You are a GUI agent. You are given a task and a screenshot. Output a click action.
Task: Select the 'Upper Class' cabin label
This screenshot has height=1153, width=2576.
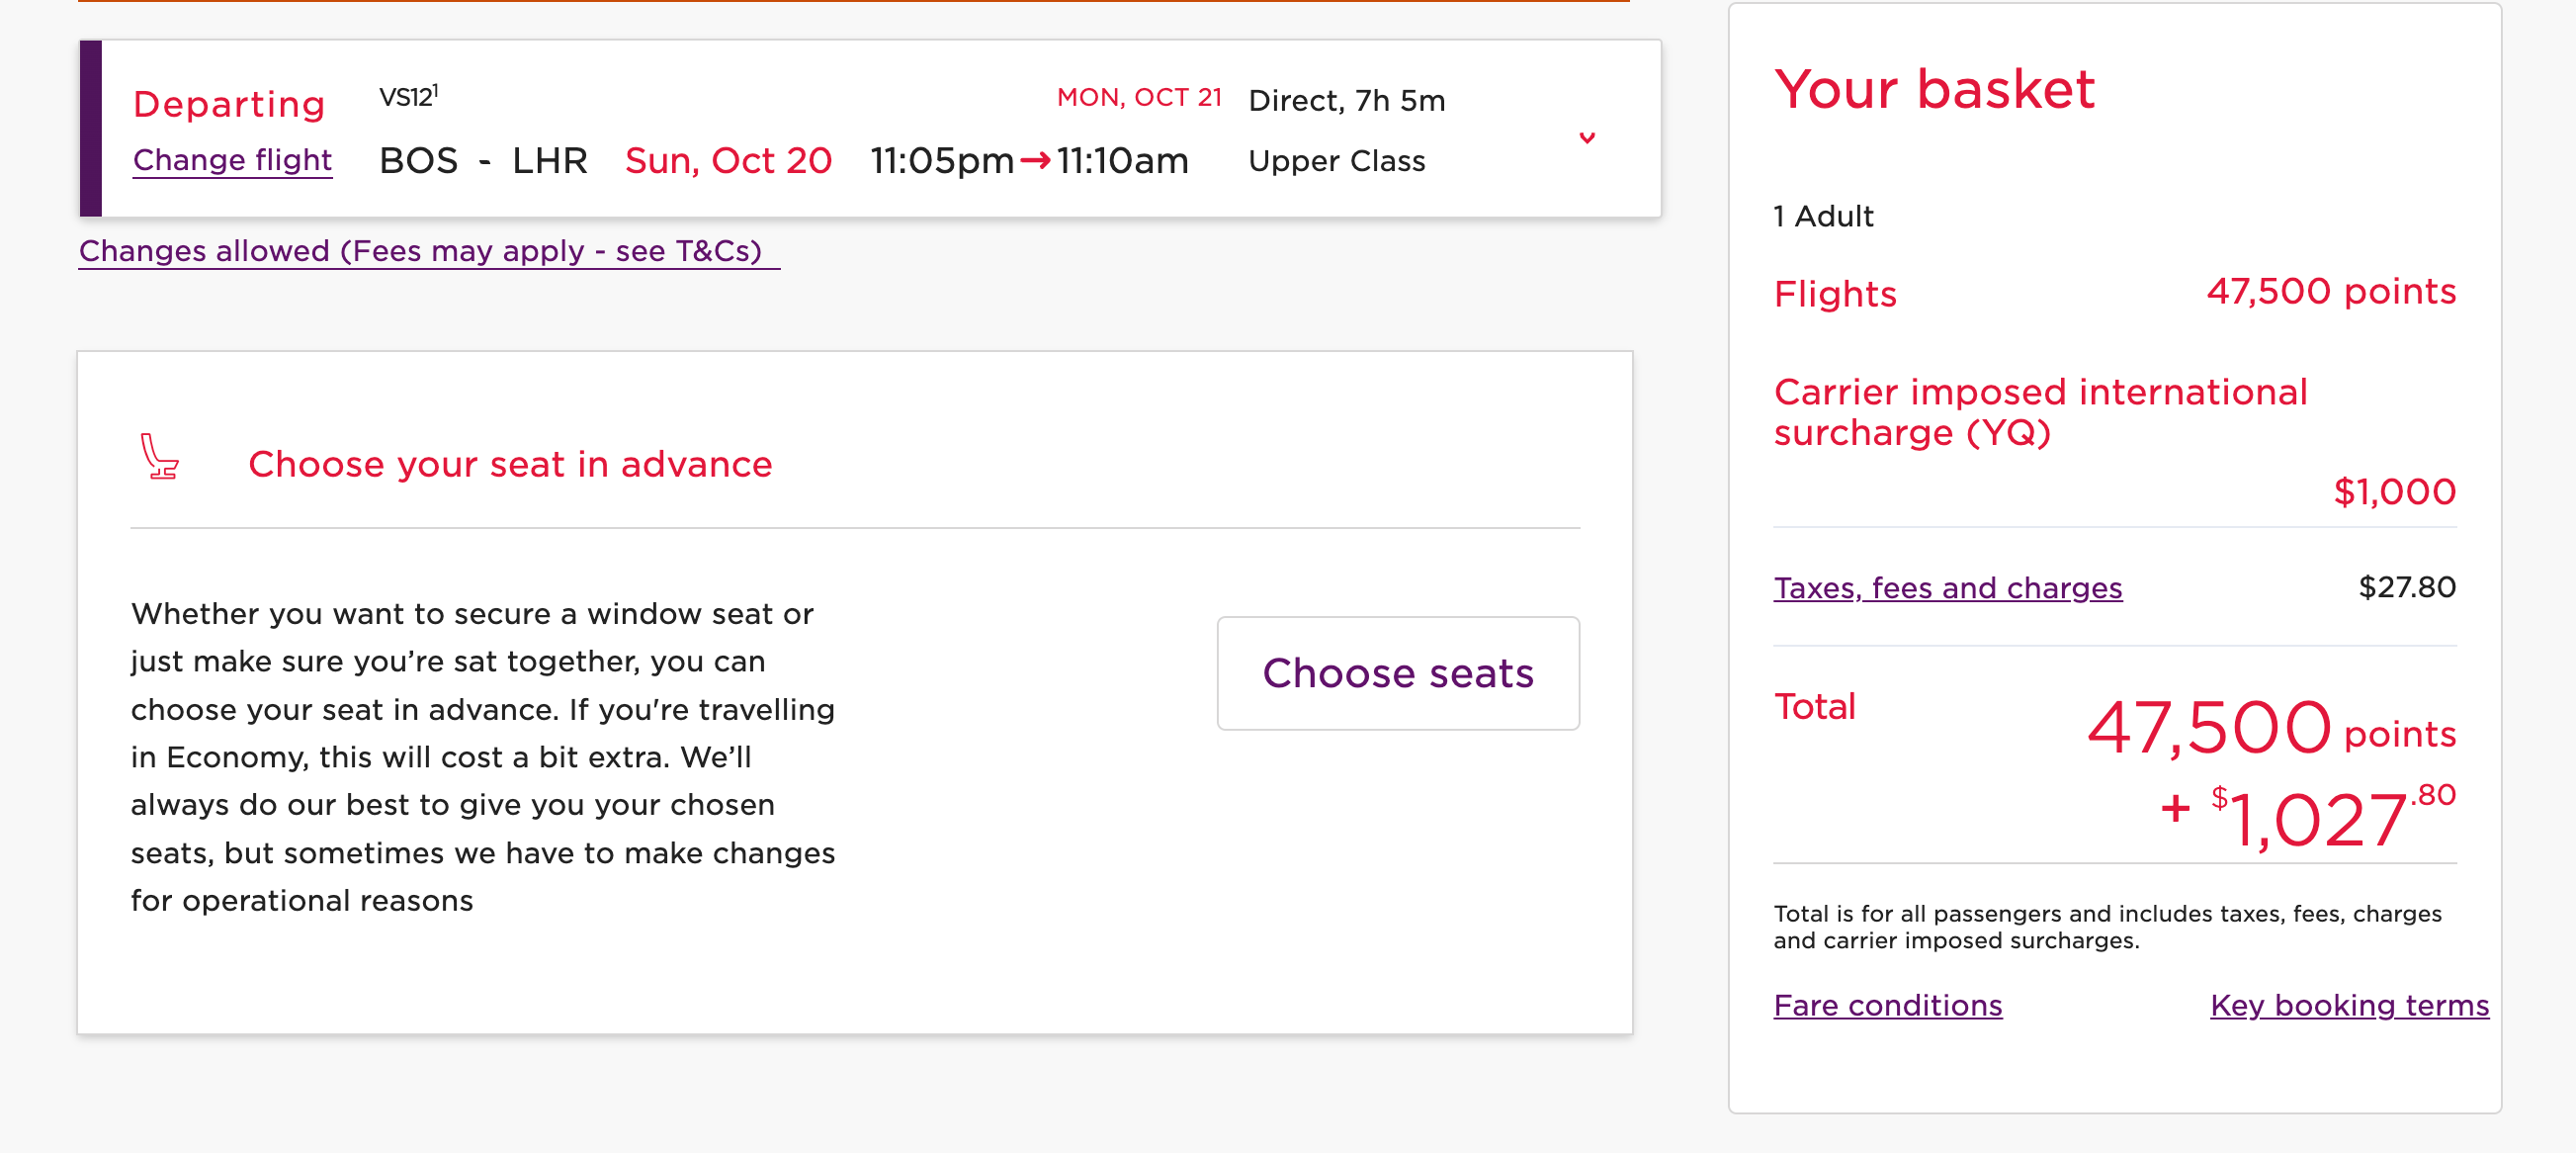(1337, 161)
